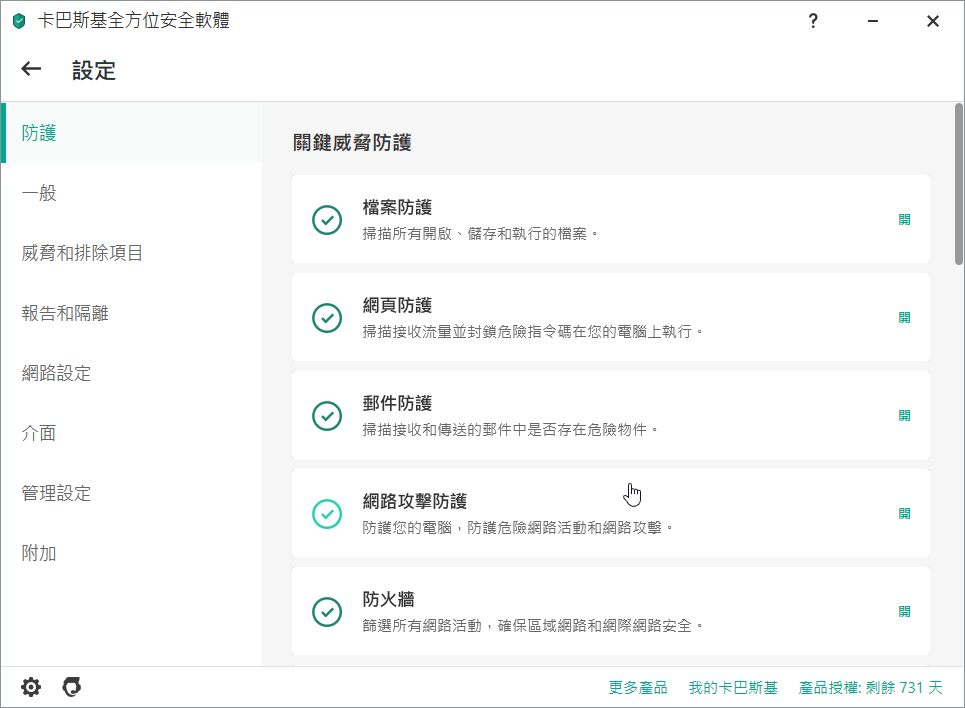Image resolution: width=965 pixels, height=708 pixels.
Task: Toggle the 檔案防護 on/off status
Action: (x=904, y=220)
